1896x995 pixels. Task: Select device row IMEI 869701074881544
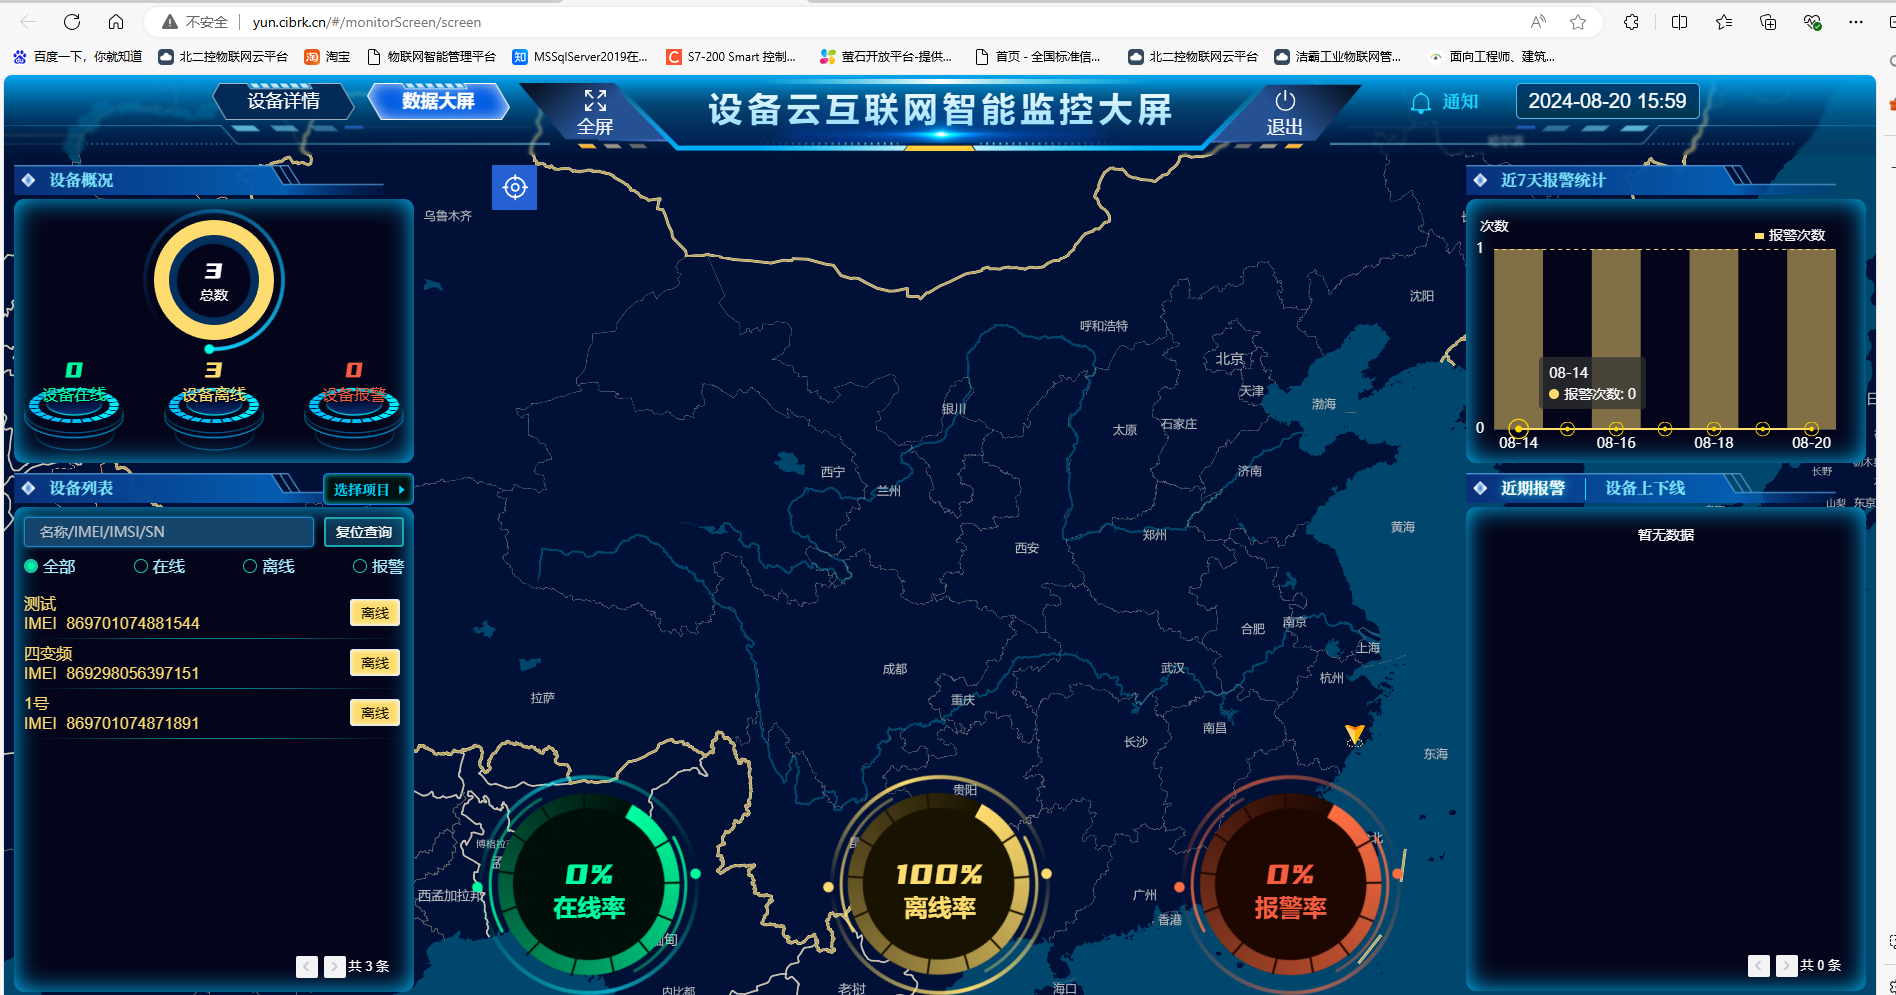(x=211, y=614)
